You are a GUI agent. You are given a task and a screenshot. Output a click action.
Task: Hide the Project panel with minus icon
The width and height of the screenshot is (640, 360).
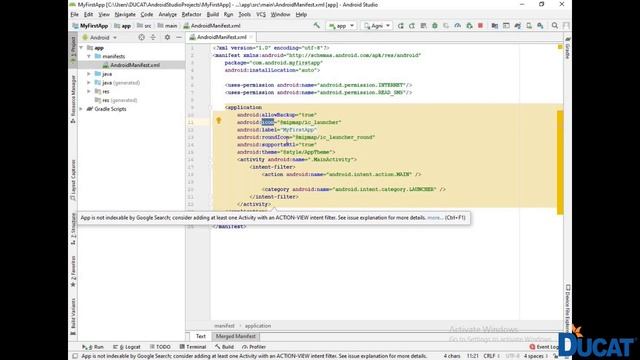tap(179, 37)
